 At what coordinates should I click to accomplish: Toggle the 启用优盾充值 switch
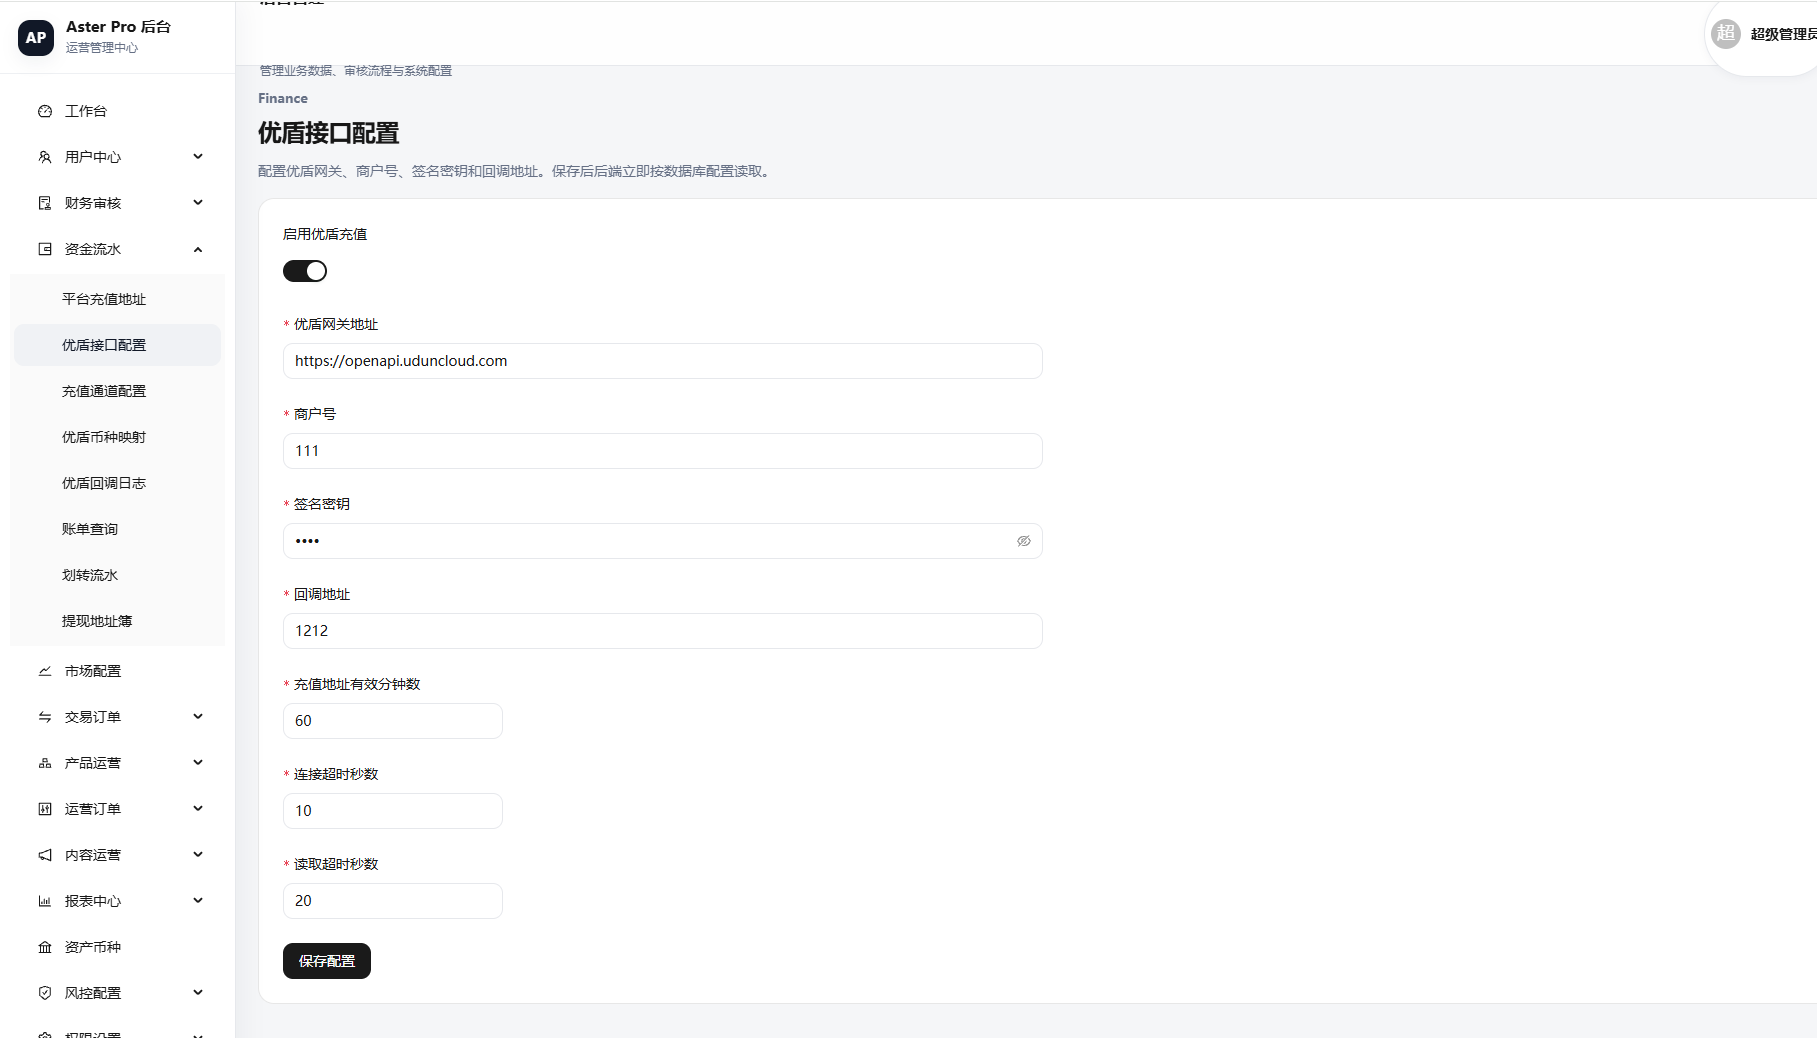305,271
